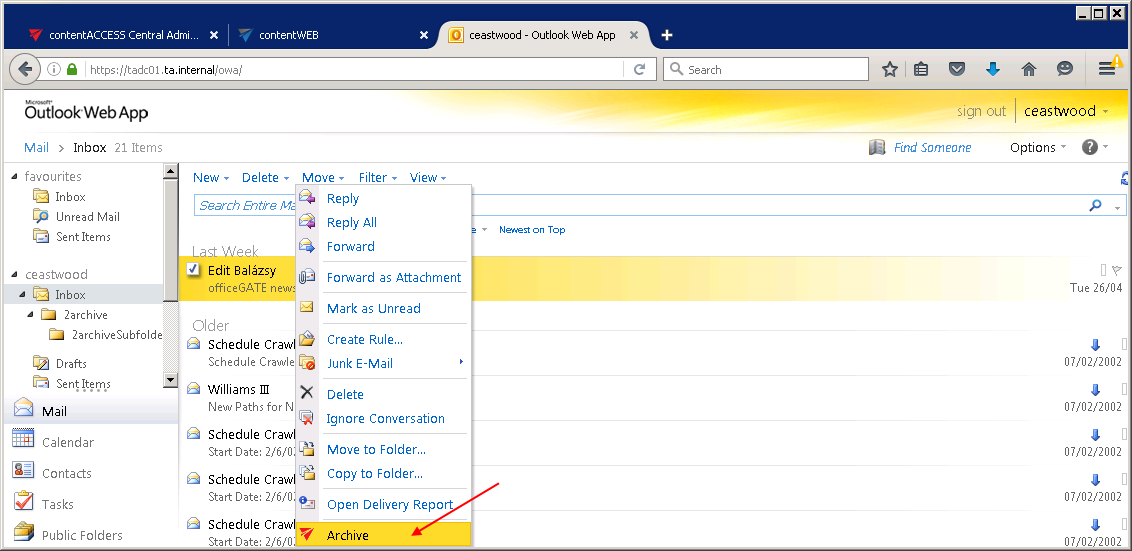Click the URL address bar
The height and width of the screenshot is (551, 1132).
[x=354, y=69]
